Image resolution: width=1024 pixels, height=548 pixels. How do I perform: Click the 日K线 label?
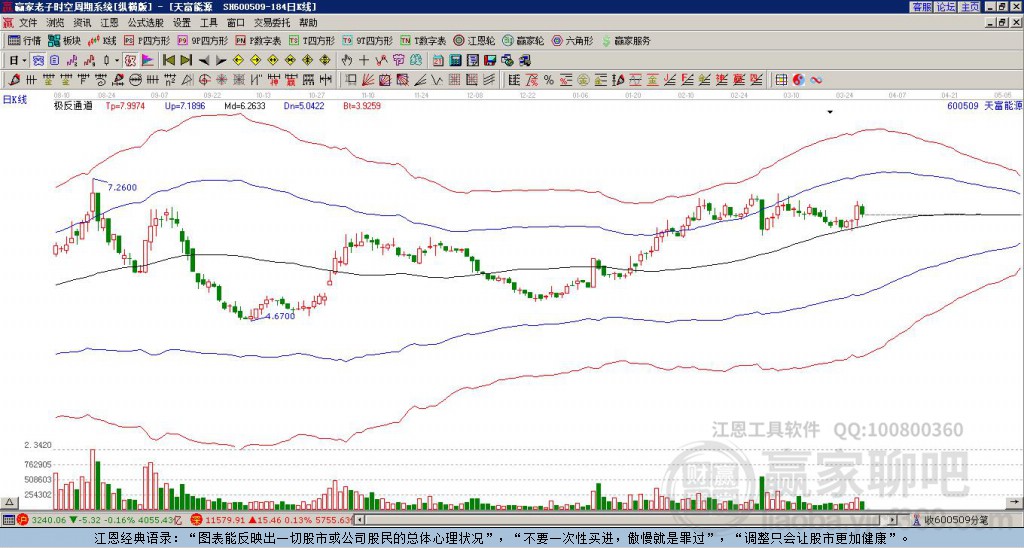[x=15, y=100]
